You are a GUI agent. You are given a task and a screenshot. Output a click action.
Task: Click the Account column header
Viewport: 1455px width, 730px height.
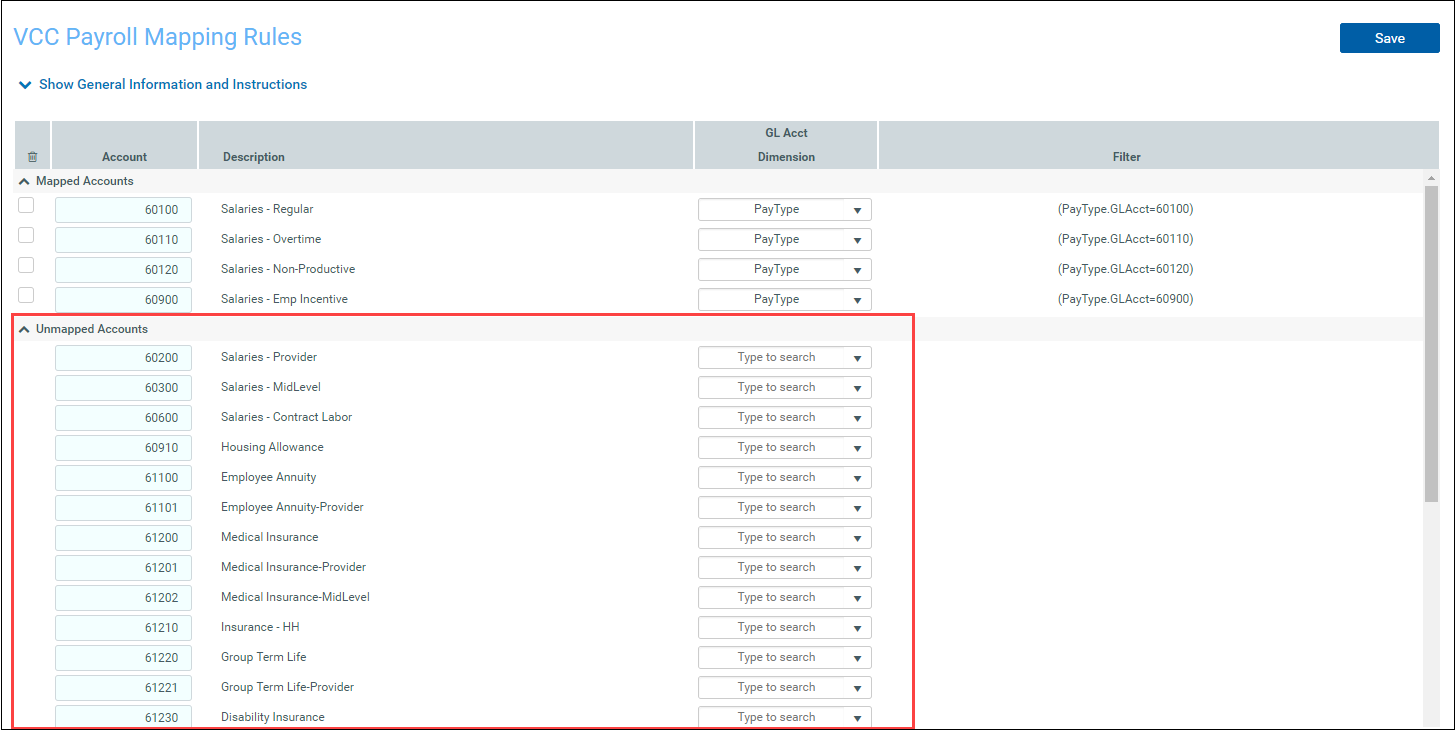(124, 157)
